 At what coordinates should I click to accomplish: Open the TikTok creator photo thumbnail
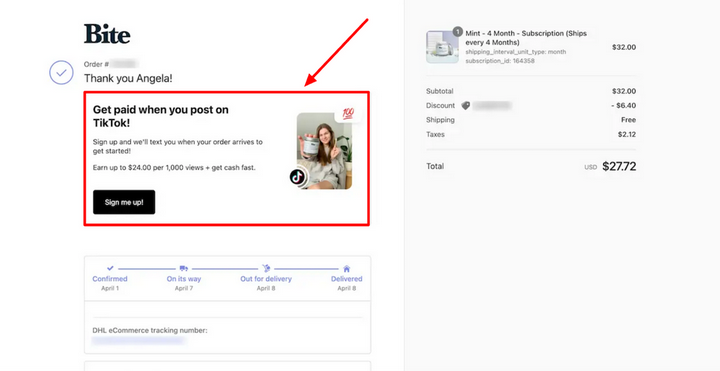(324, 151)
